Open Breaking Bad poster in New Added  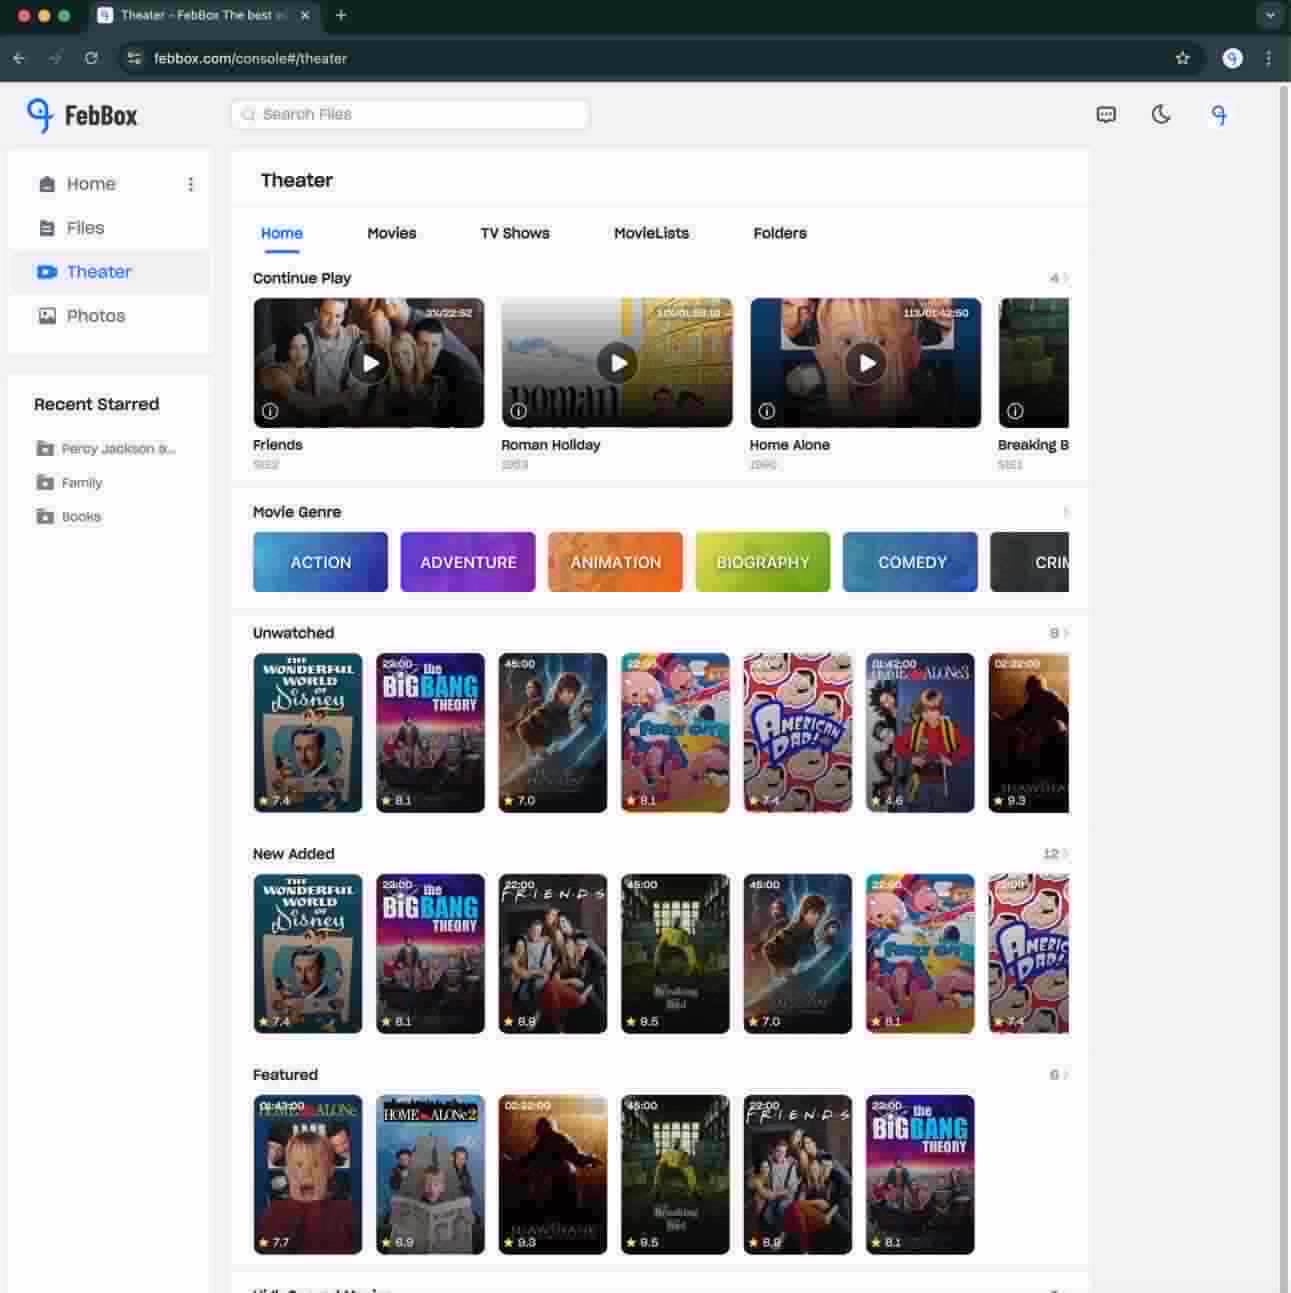(675, 954)
